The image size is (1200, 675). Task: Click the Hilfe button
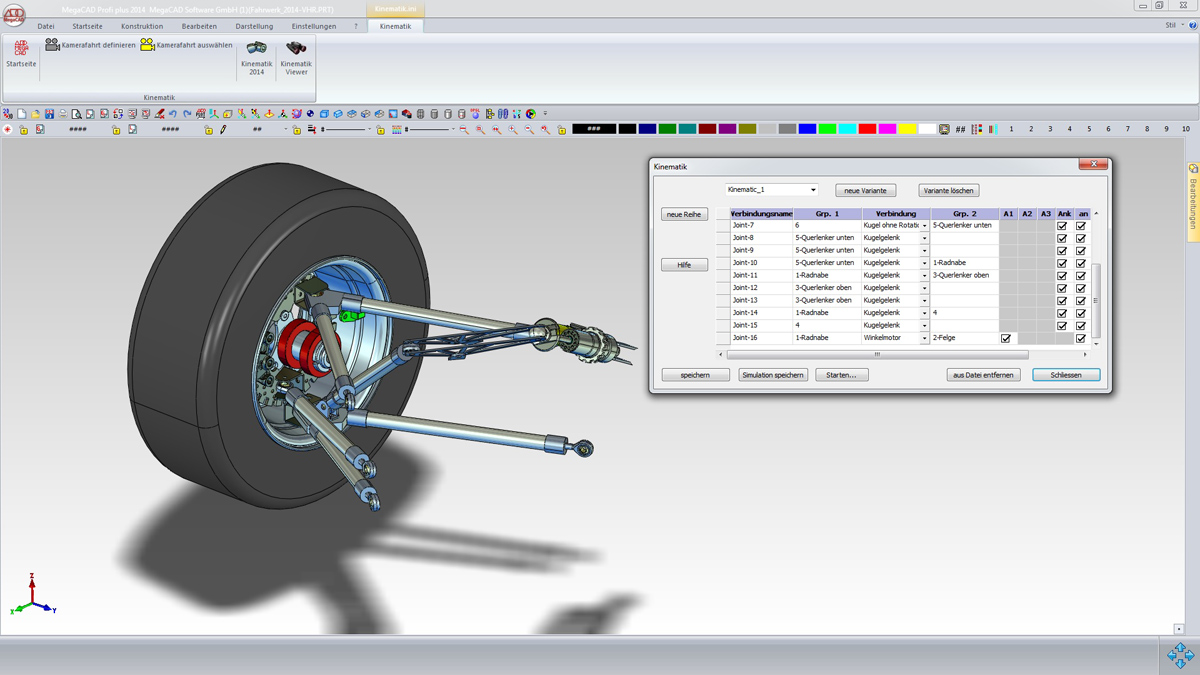point(684,265)
